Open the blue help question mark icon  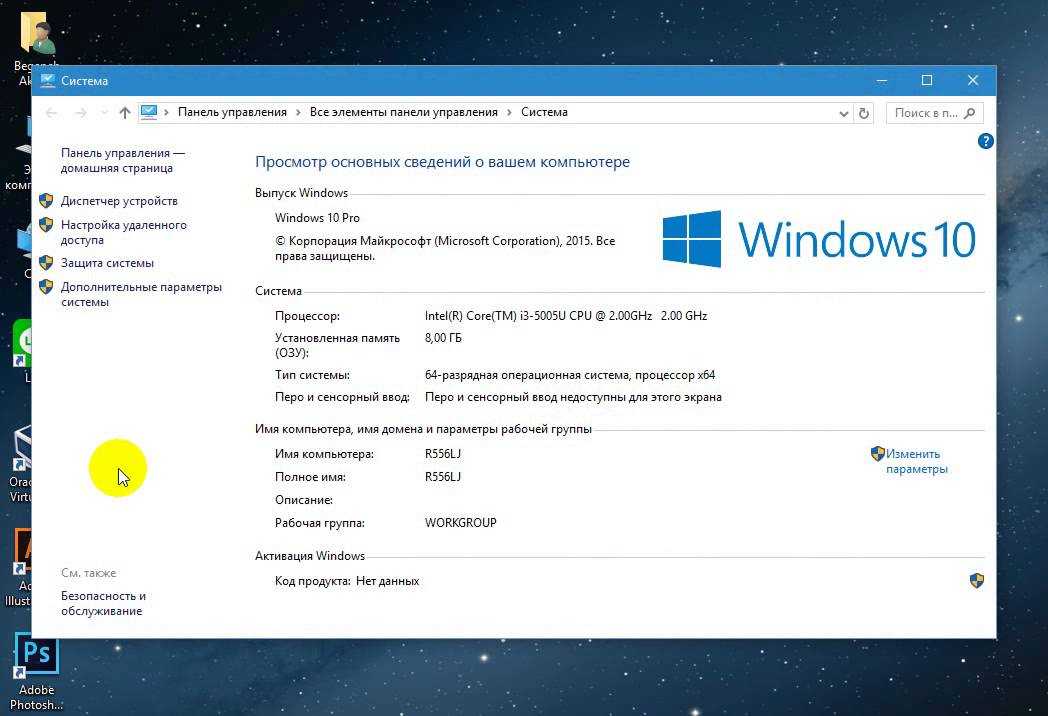[x=985, y=141]
